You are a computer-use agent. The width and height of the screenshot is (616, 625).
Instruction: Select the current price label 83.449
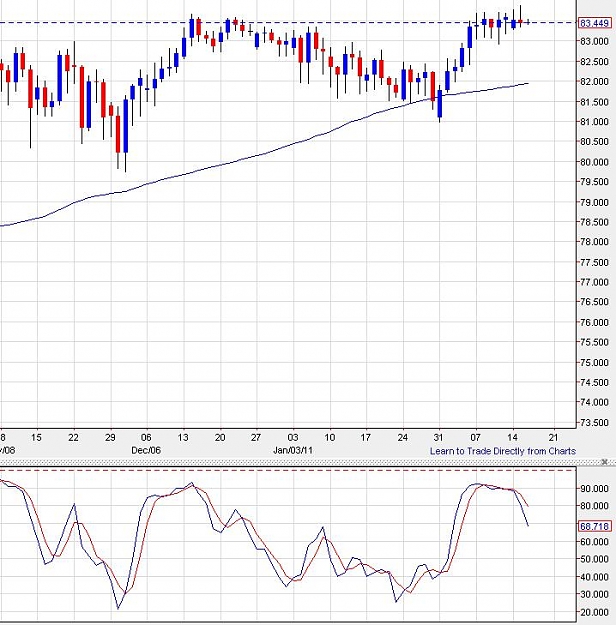[594, 23]
